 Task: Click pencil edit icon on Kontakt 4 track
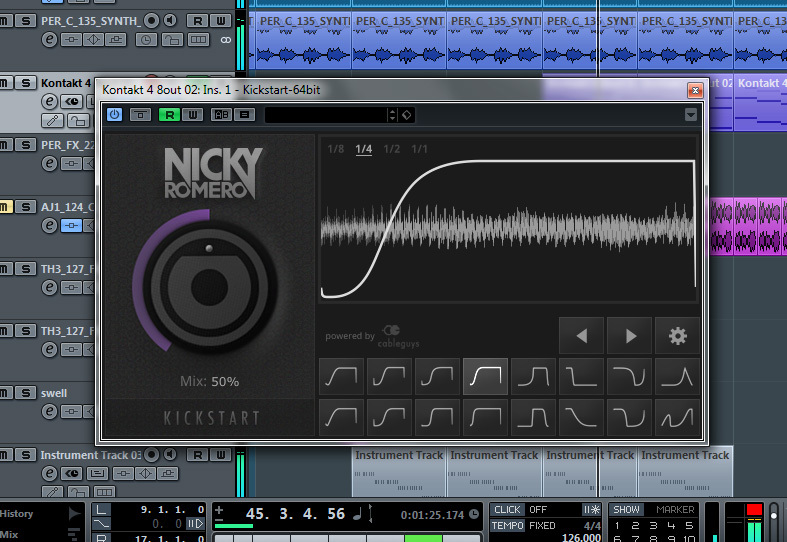pyautogui.click(x=52, y=120)
